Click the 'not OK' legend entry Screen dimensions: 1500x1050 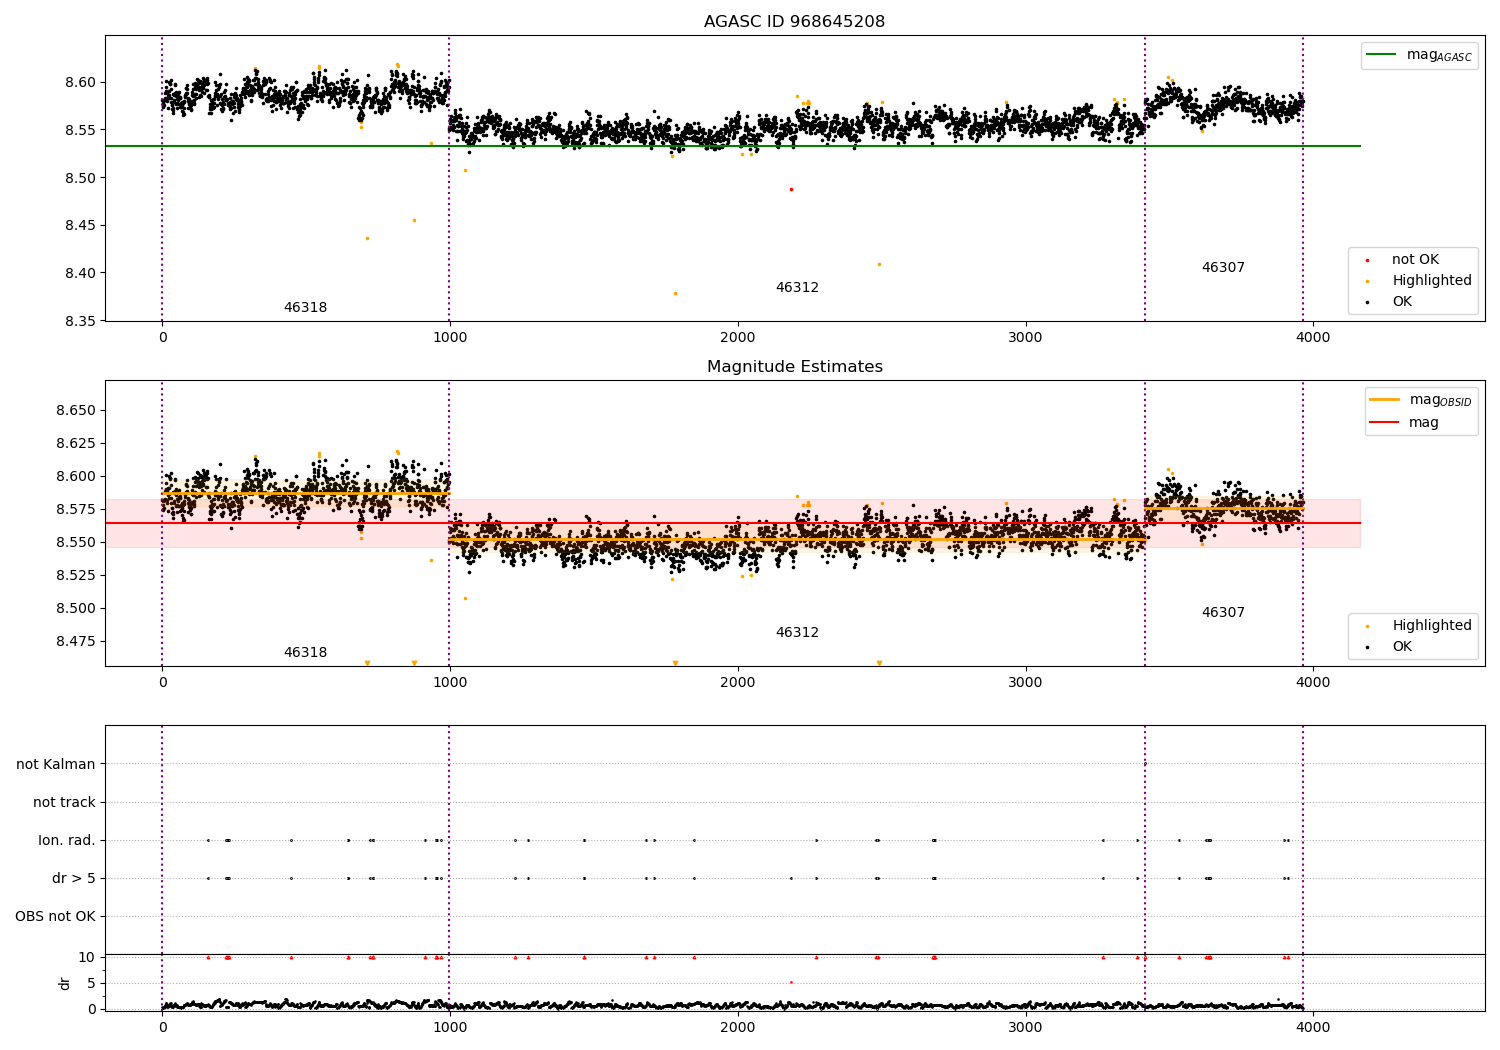coord(1414,260)
